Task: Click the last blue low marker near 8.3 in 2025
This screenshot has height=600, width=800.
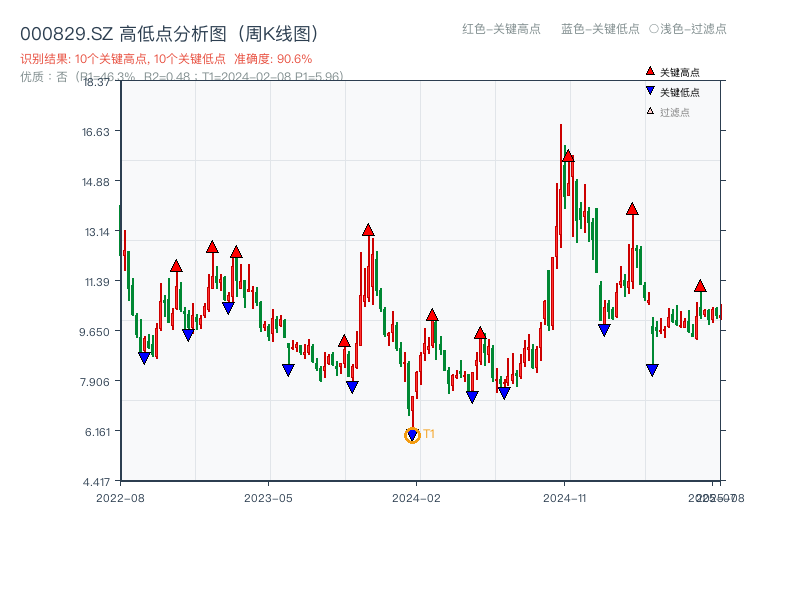Action: coord(652,370)
